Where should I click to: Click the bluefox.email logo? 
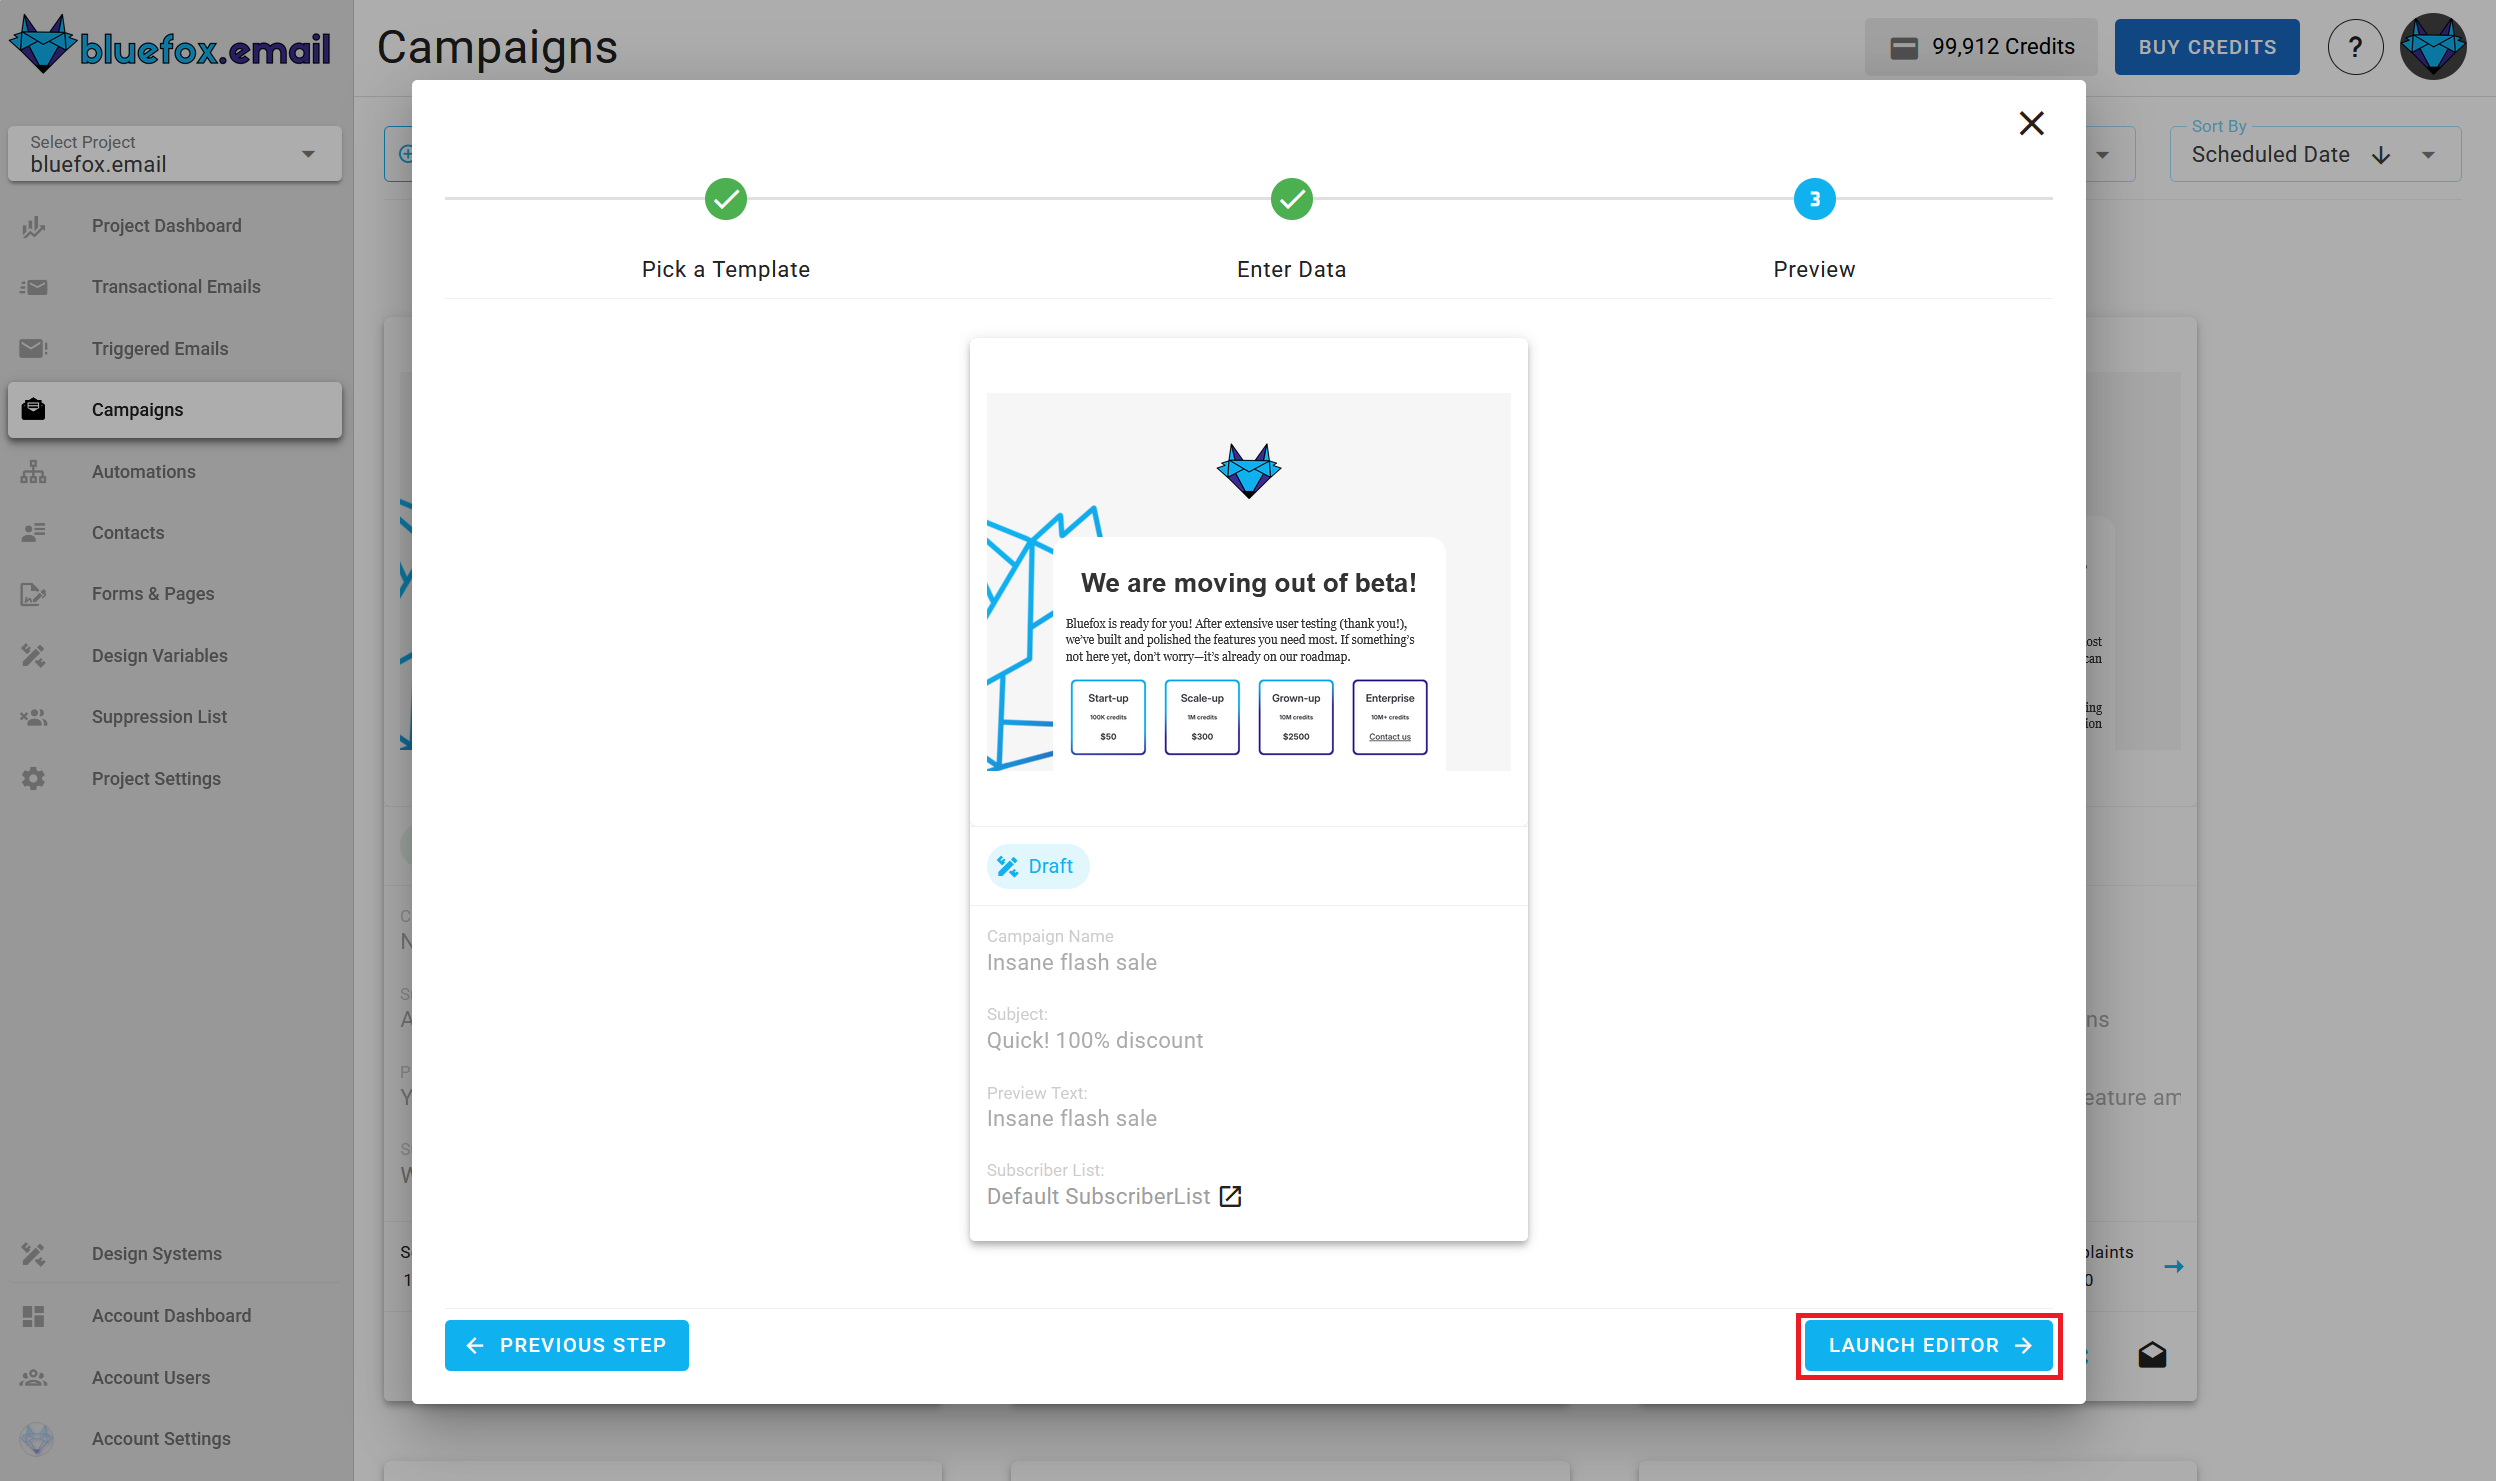coord(170,45)
